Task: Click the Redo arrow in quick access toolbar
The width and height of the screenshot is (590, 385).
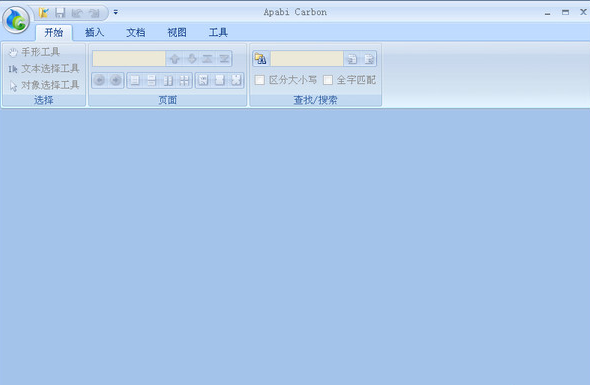Action: [x=94, y=14]
